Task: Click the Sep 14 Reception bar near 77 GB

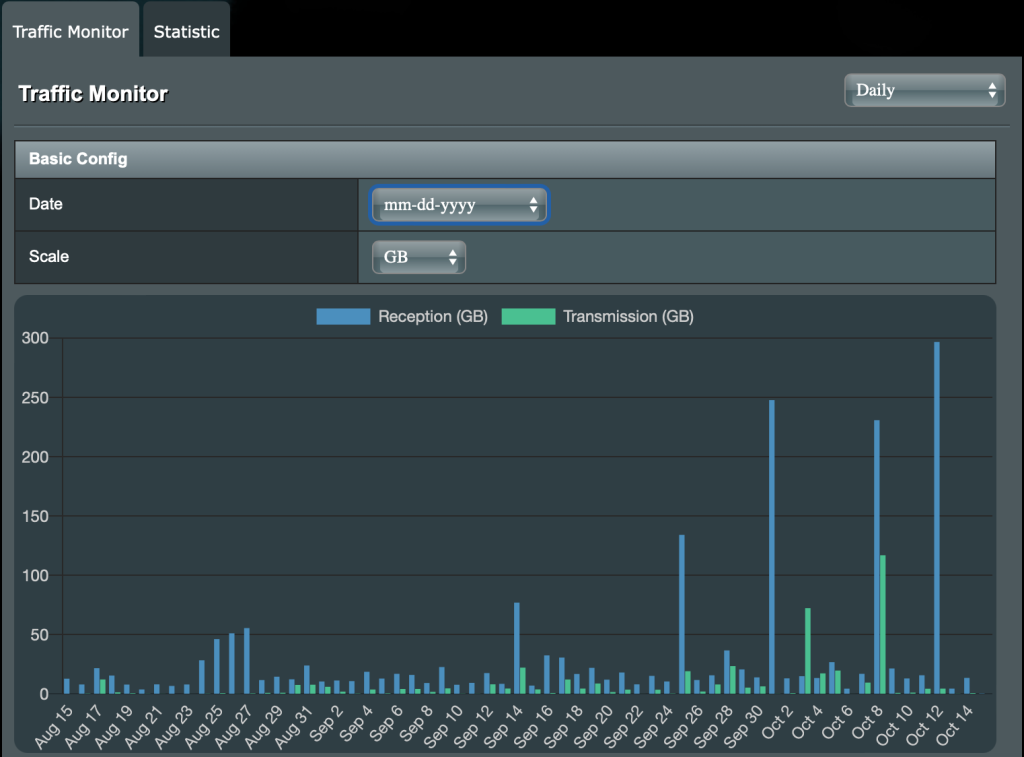Action: 517,648
